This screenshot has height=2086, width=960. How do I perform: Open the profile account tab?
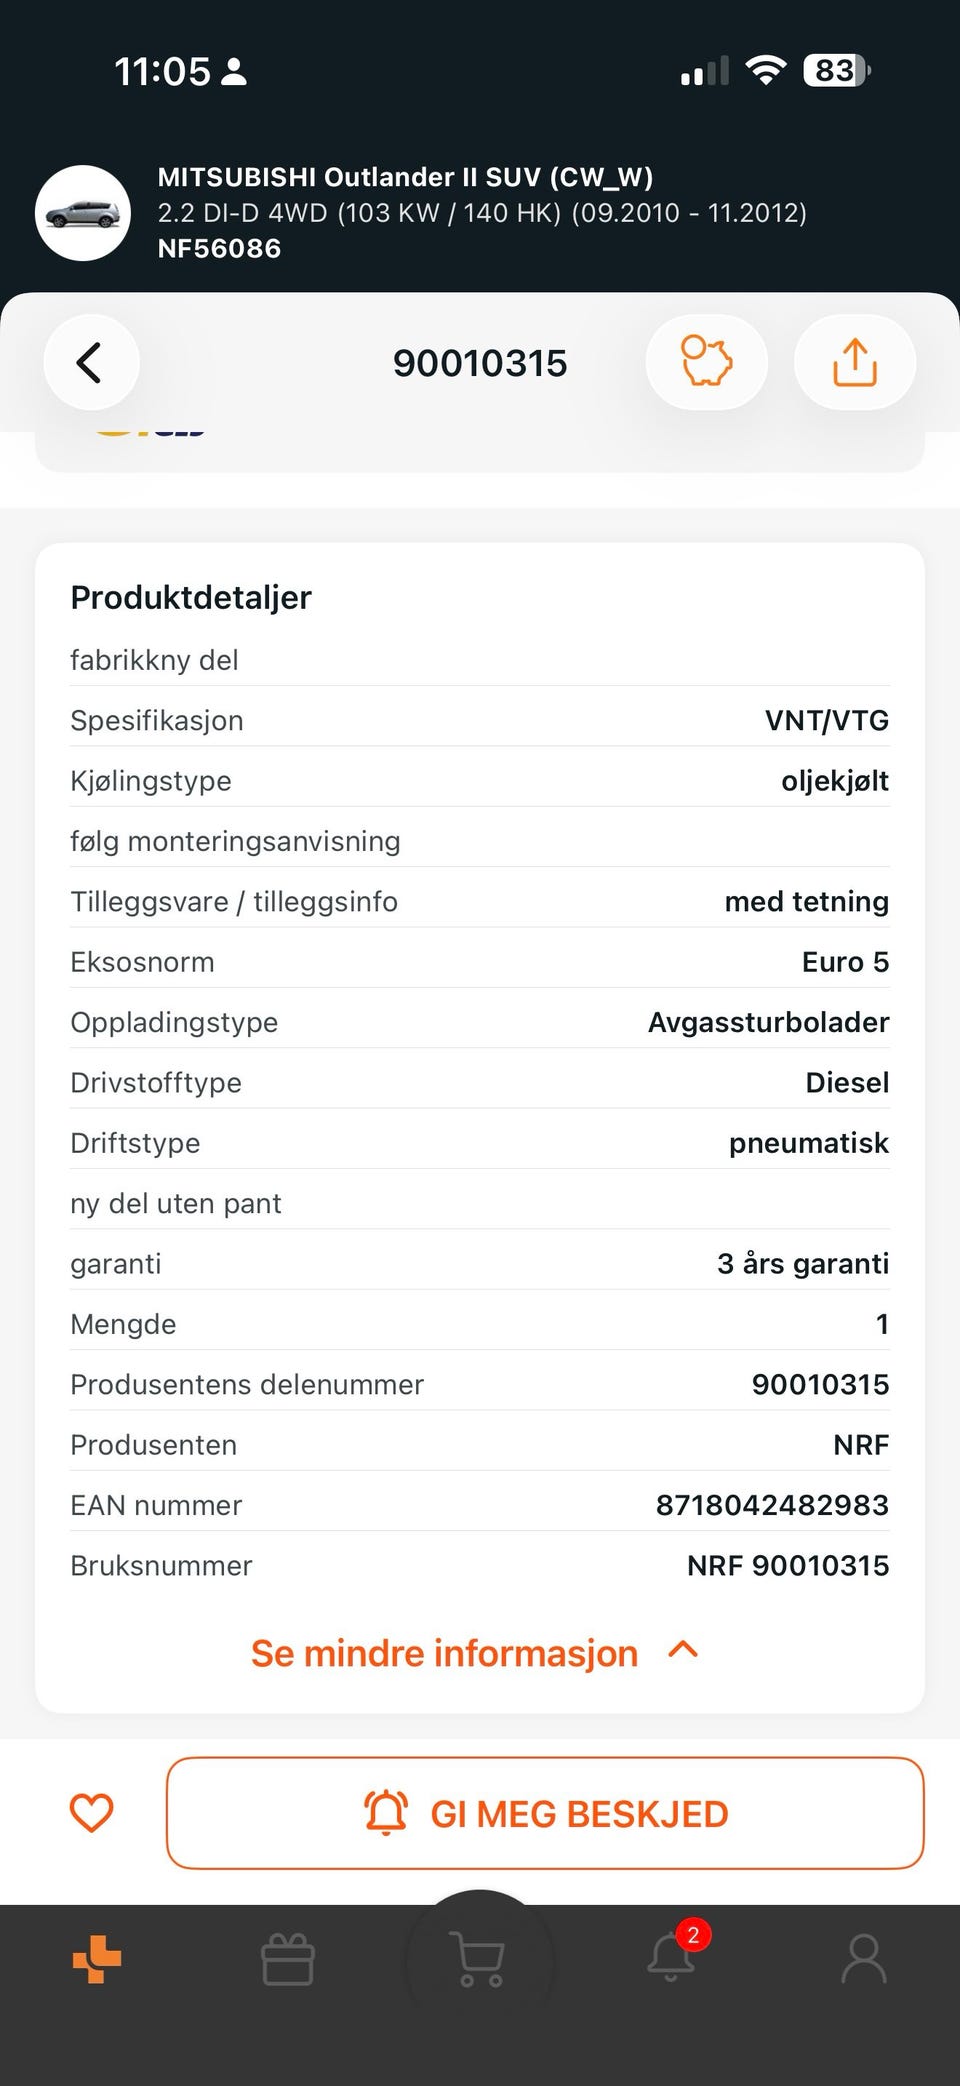(864, 1958)
